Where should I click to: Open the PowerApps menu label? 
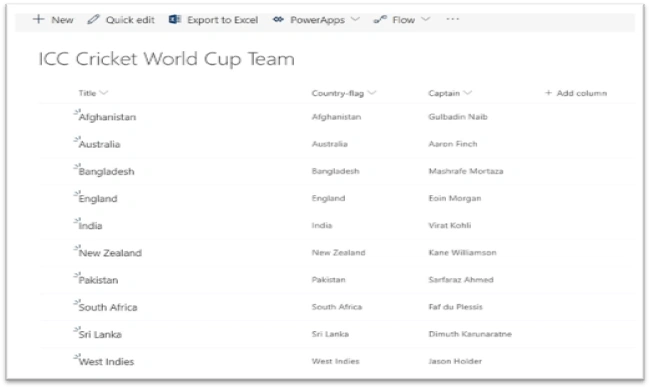(x=317, y=20)
